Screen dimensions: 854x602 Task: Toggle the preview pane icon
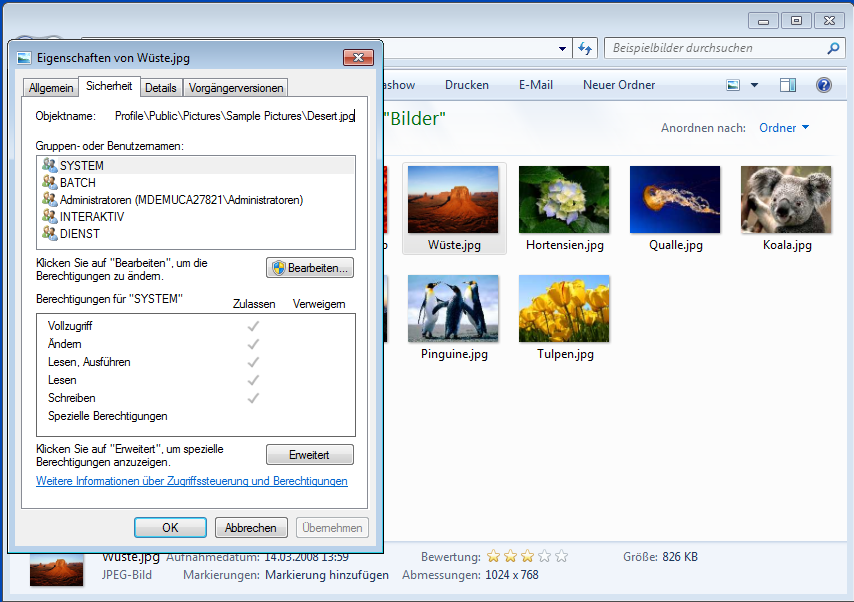[x=788, y=85]
